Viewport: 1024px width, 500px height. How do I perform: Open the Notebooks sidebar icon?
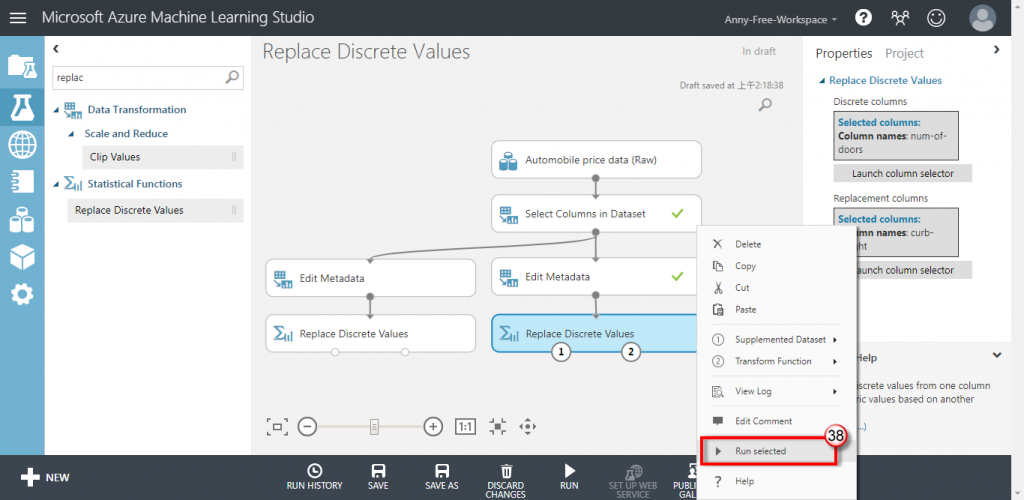click(22, 181)
